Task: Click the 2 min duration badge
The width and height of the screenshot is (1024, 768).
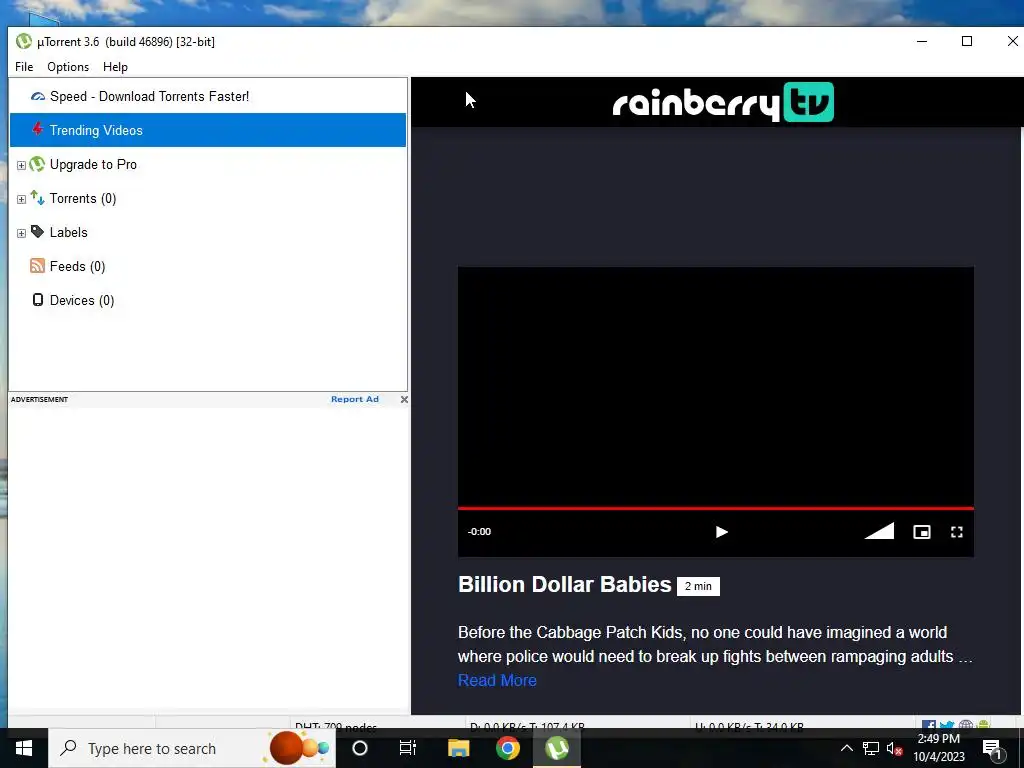Action: pyautogui.click(x=698, y=586)
